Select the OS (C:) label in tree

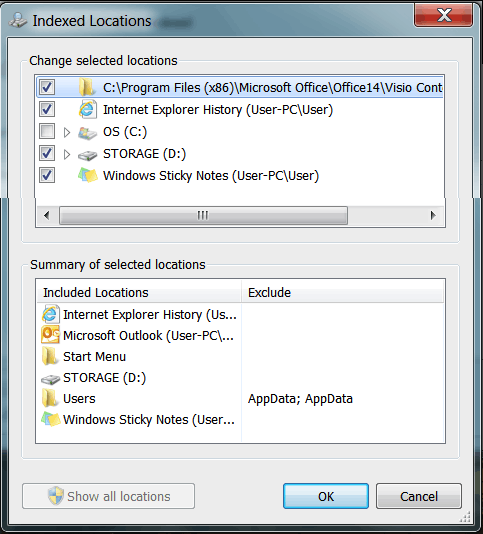pyautogui.click(x=125, y=132)
